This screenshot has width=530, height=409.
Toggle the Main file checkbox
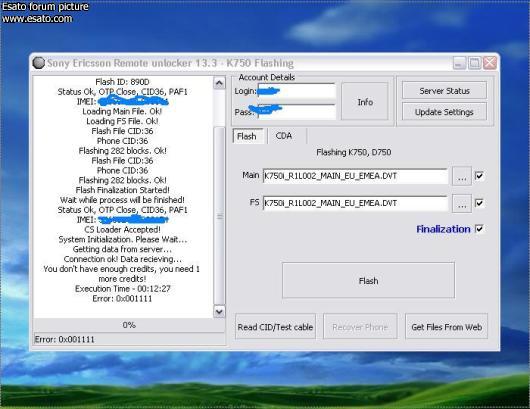(479, 175)
